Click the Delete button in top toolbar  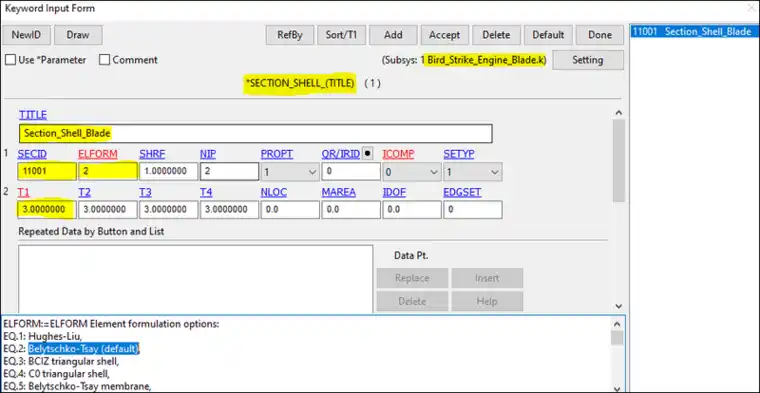[x=496, y=35]
